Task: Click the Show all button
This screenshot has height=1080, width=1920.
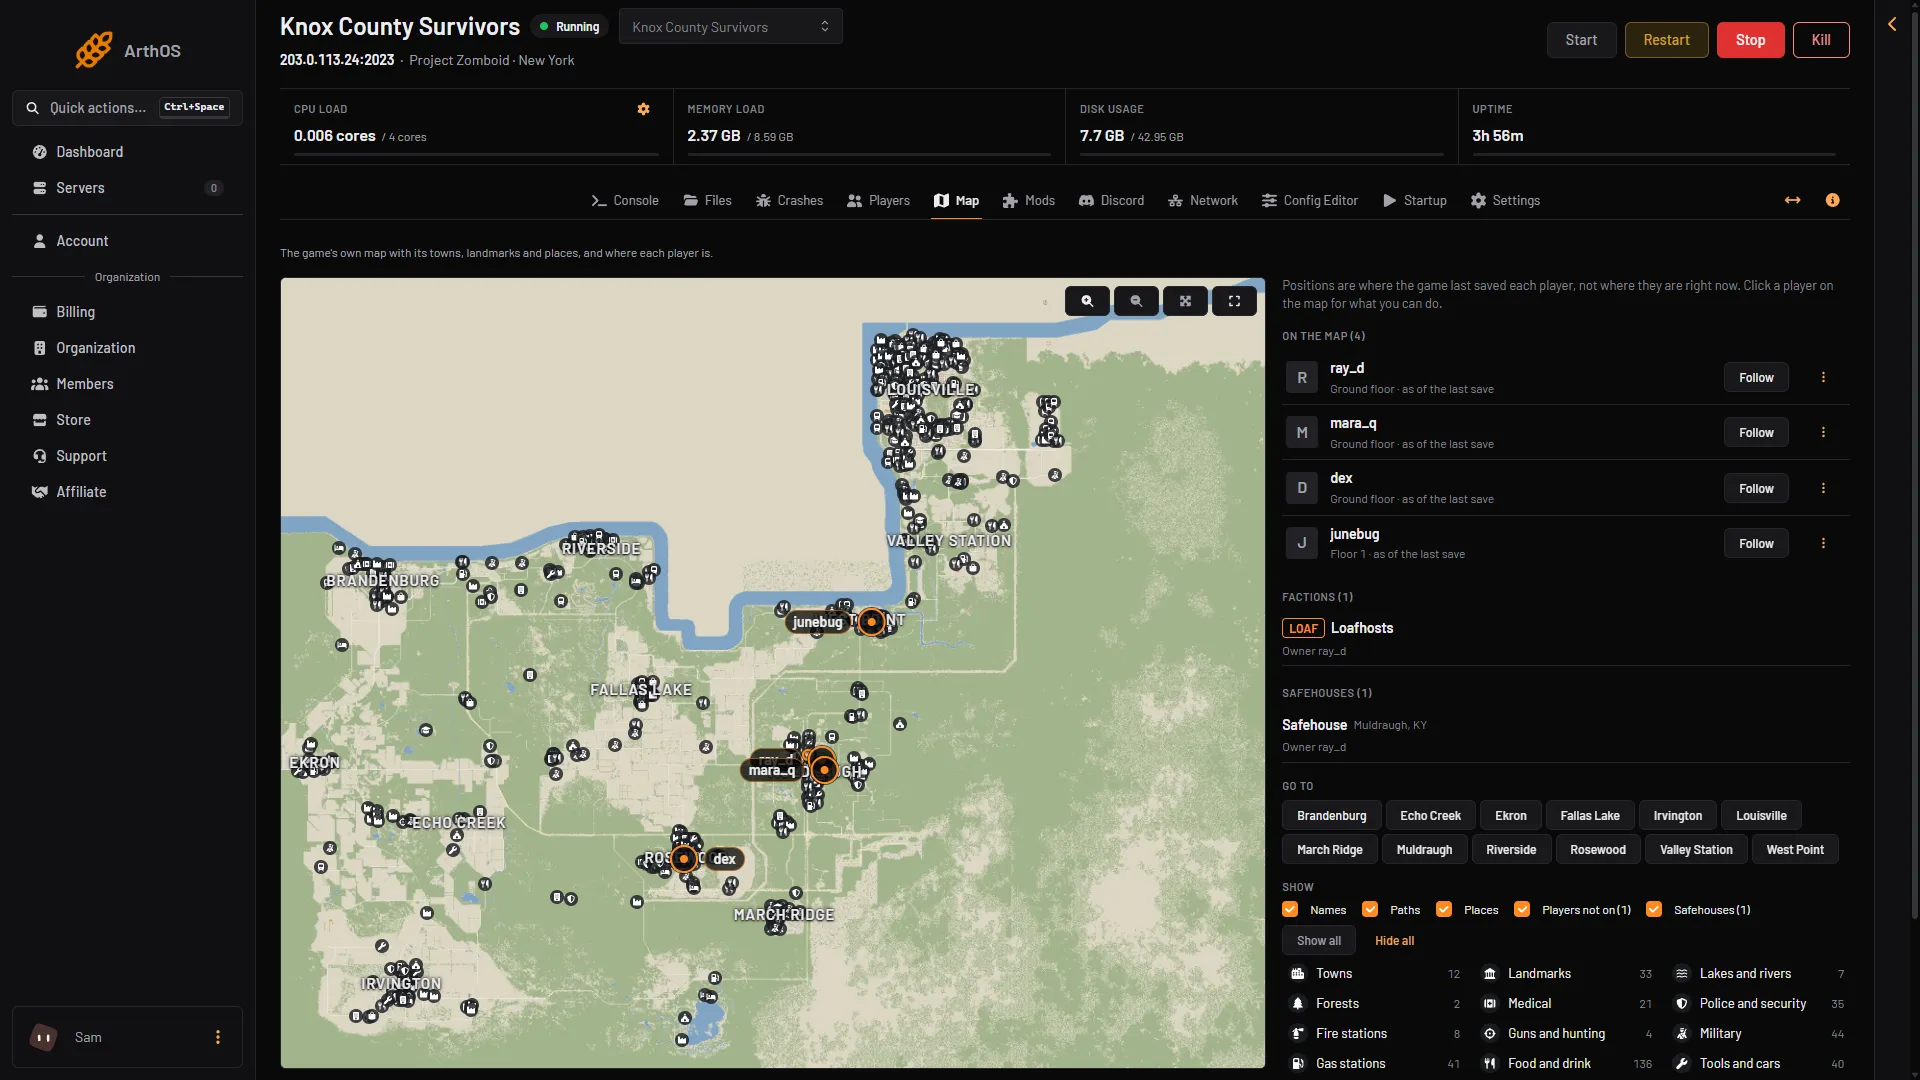Action: point(1319,941)
